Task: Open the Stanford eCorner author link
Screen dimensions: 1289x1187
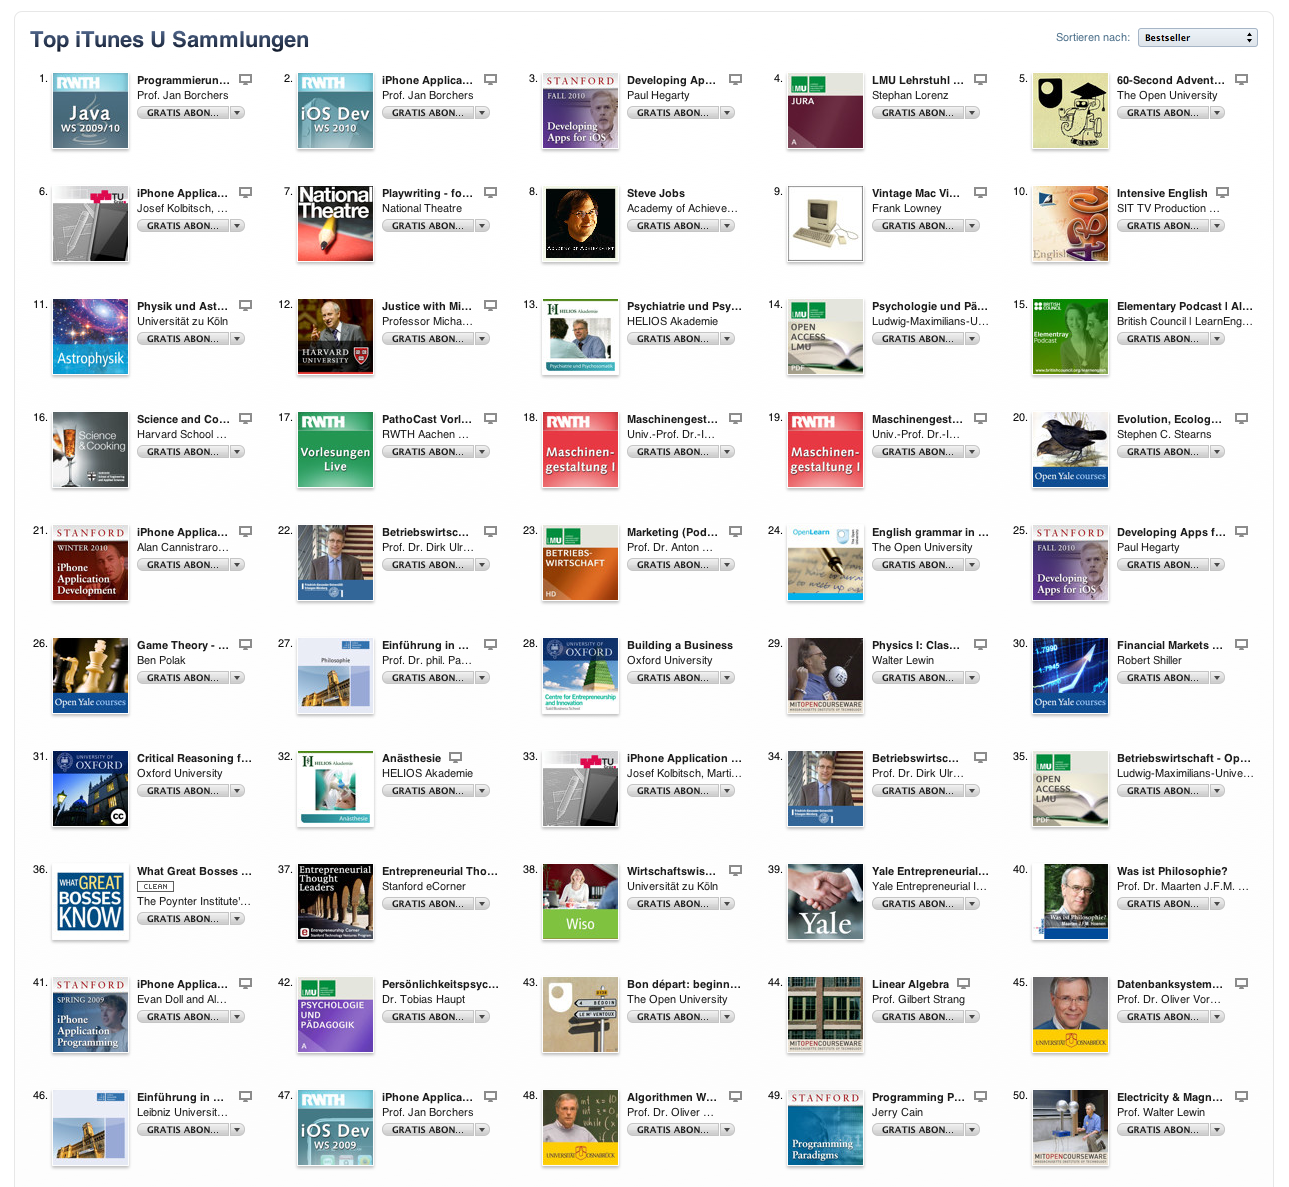Action: (x=424, y=886)
